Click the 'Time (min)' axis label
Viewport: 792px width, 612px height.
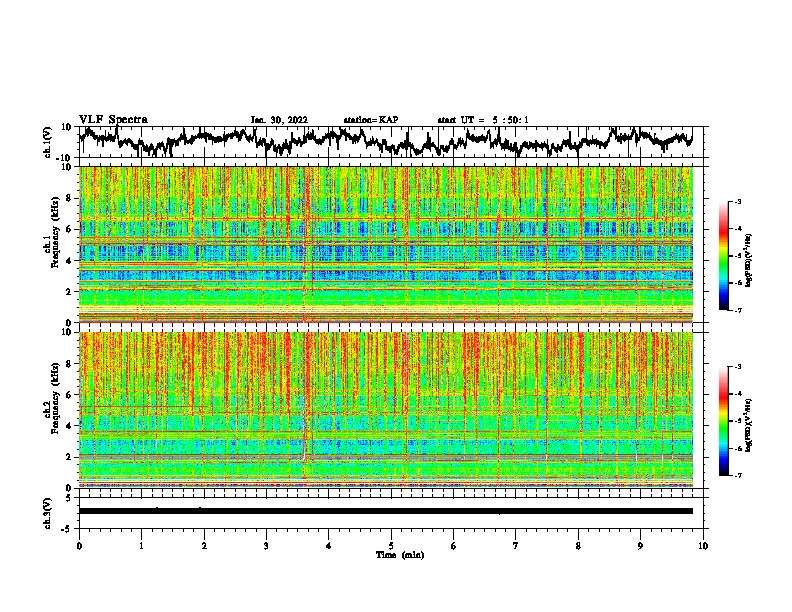400,555
